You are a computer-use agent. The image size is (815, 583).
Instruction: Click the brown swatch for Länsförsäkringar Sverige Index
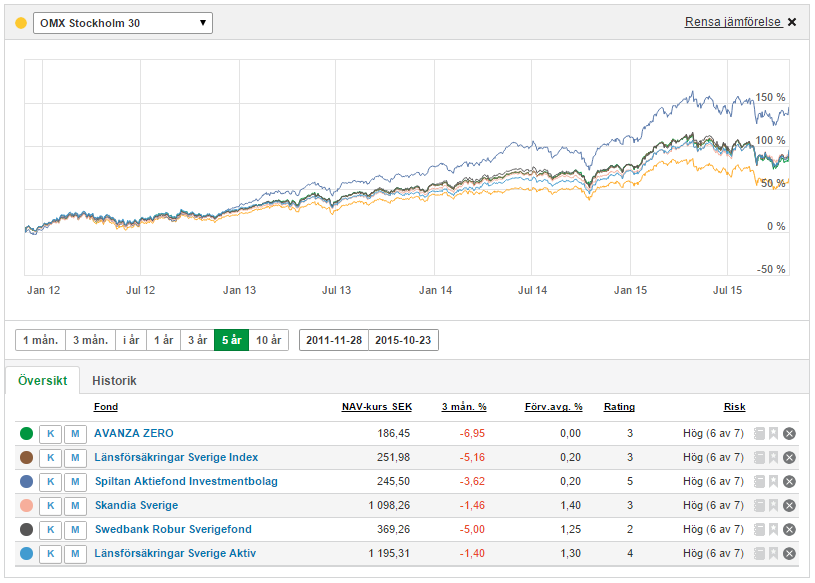pos(26,458)
